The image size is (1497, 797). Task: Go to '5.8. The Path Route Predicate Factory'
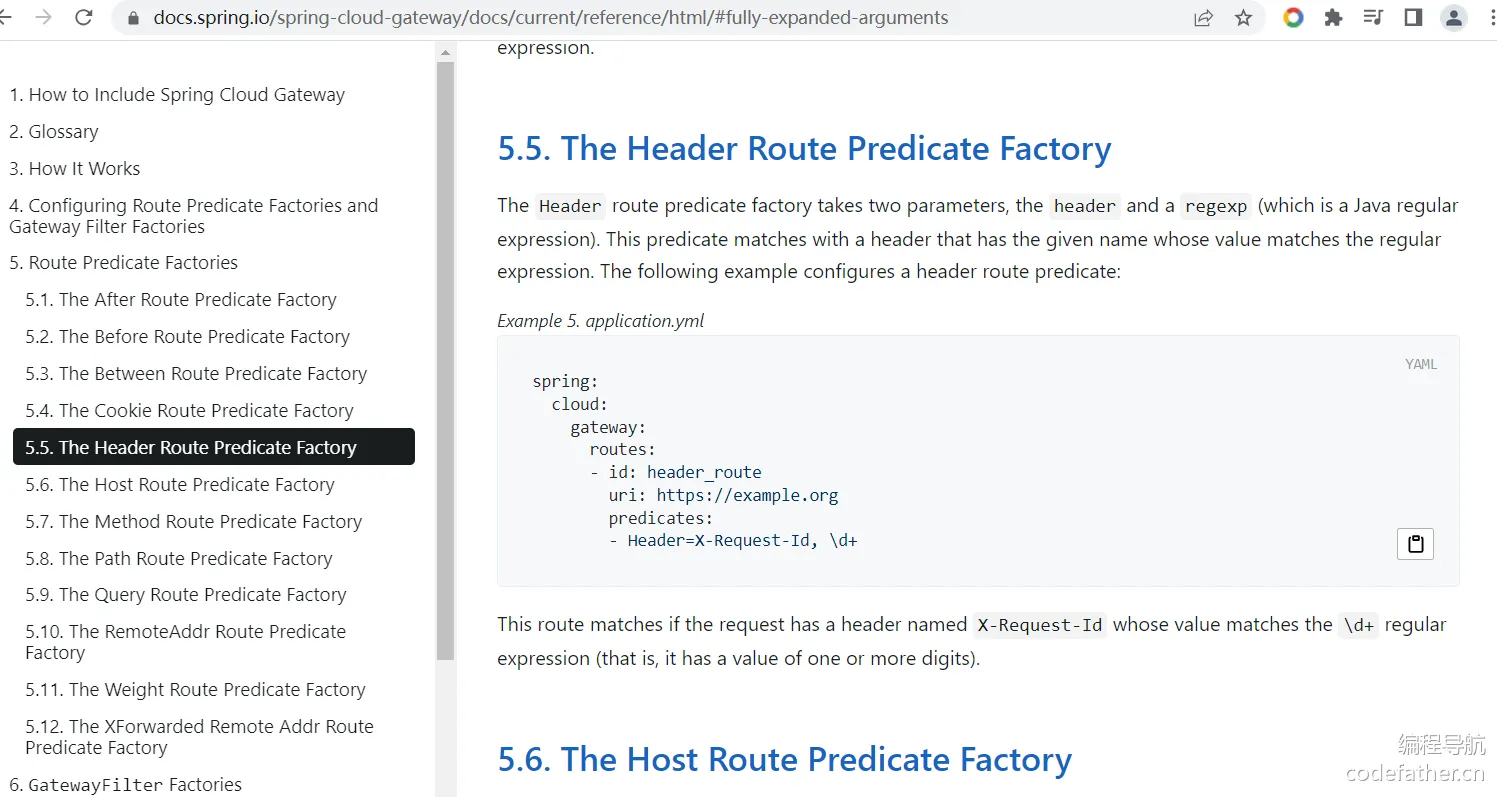179,559
